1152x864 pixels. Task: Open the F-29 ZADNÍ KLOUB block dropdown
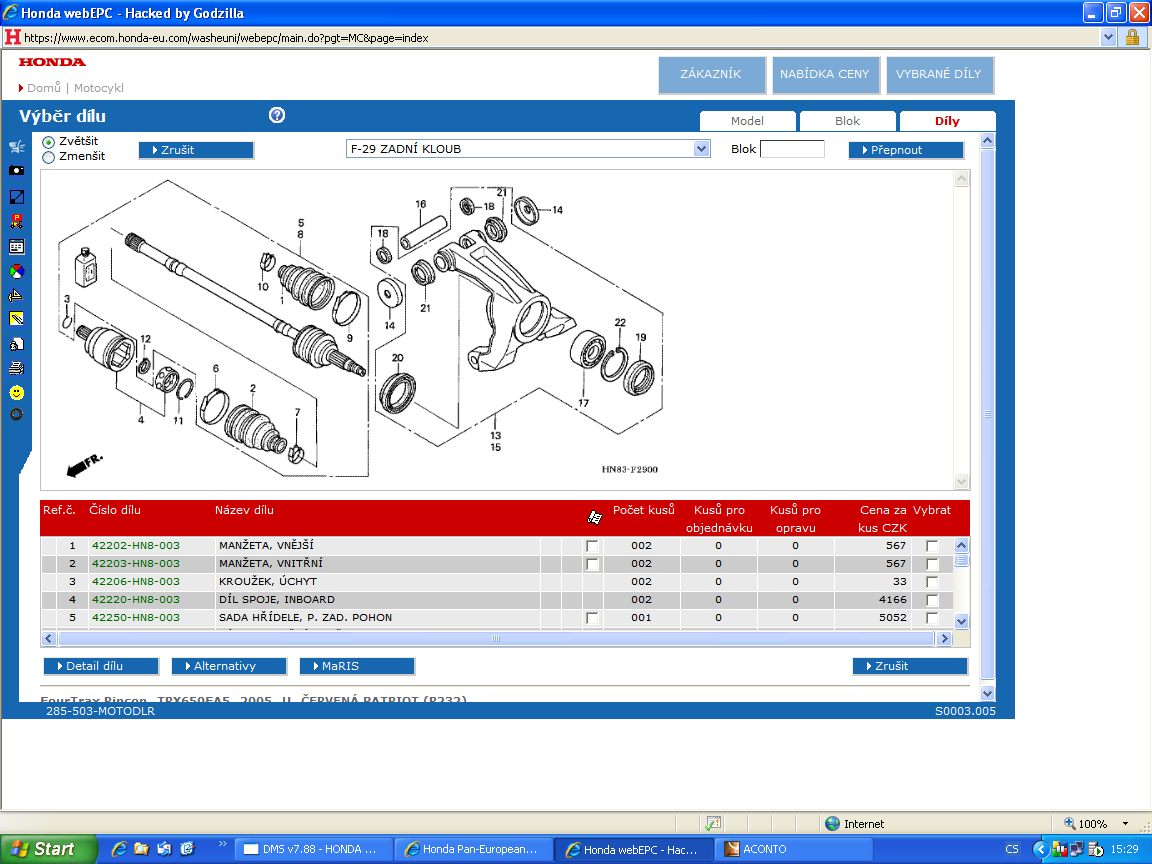click(x=702, y=148)
